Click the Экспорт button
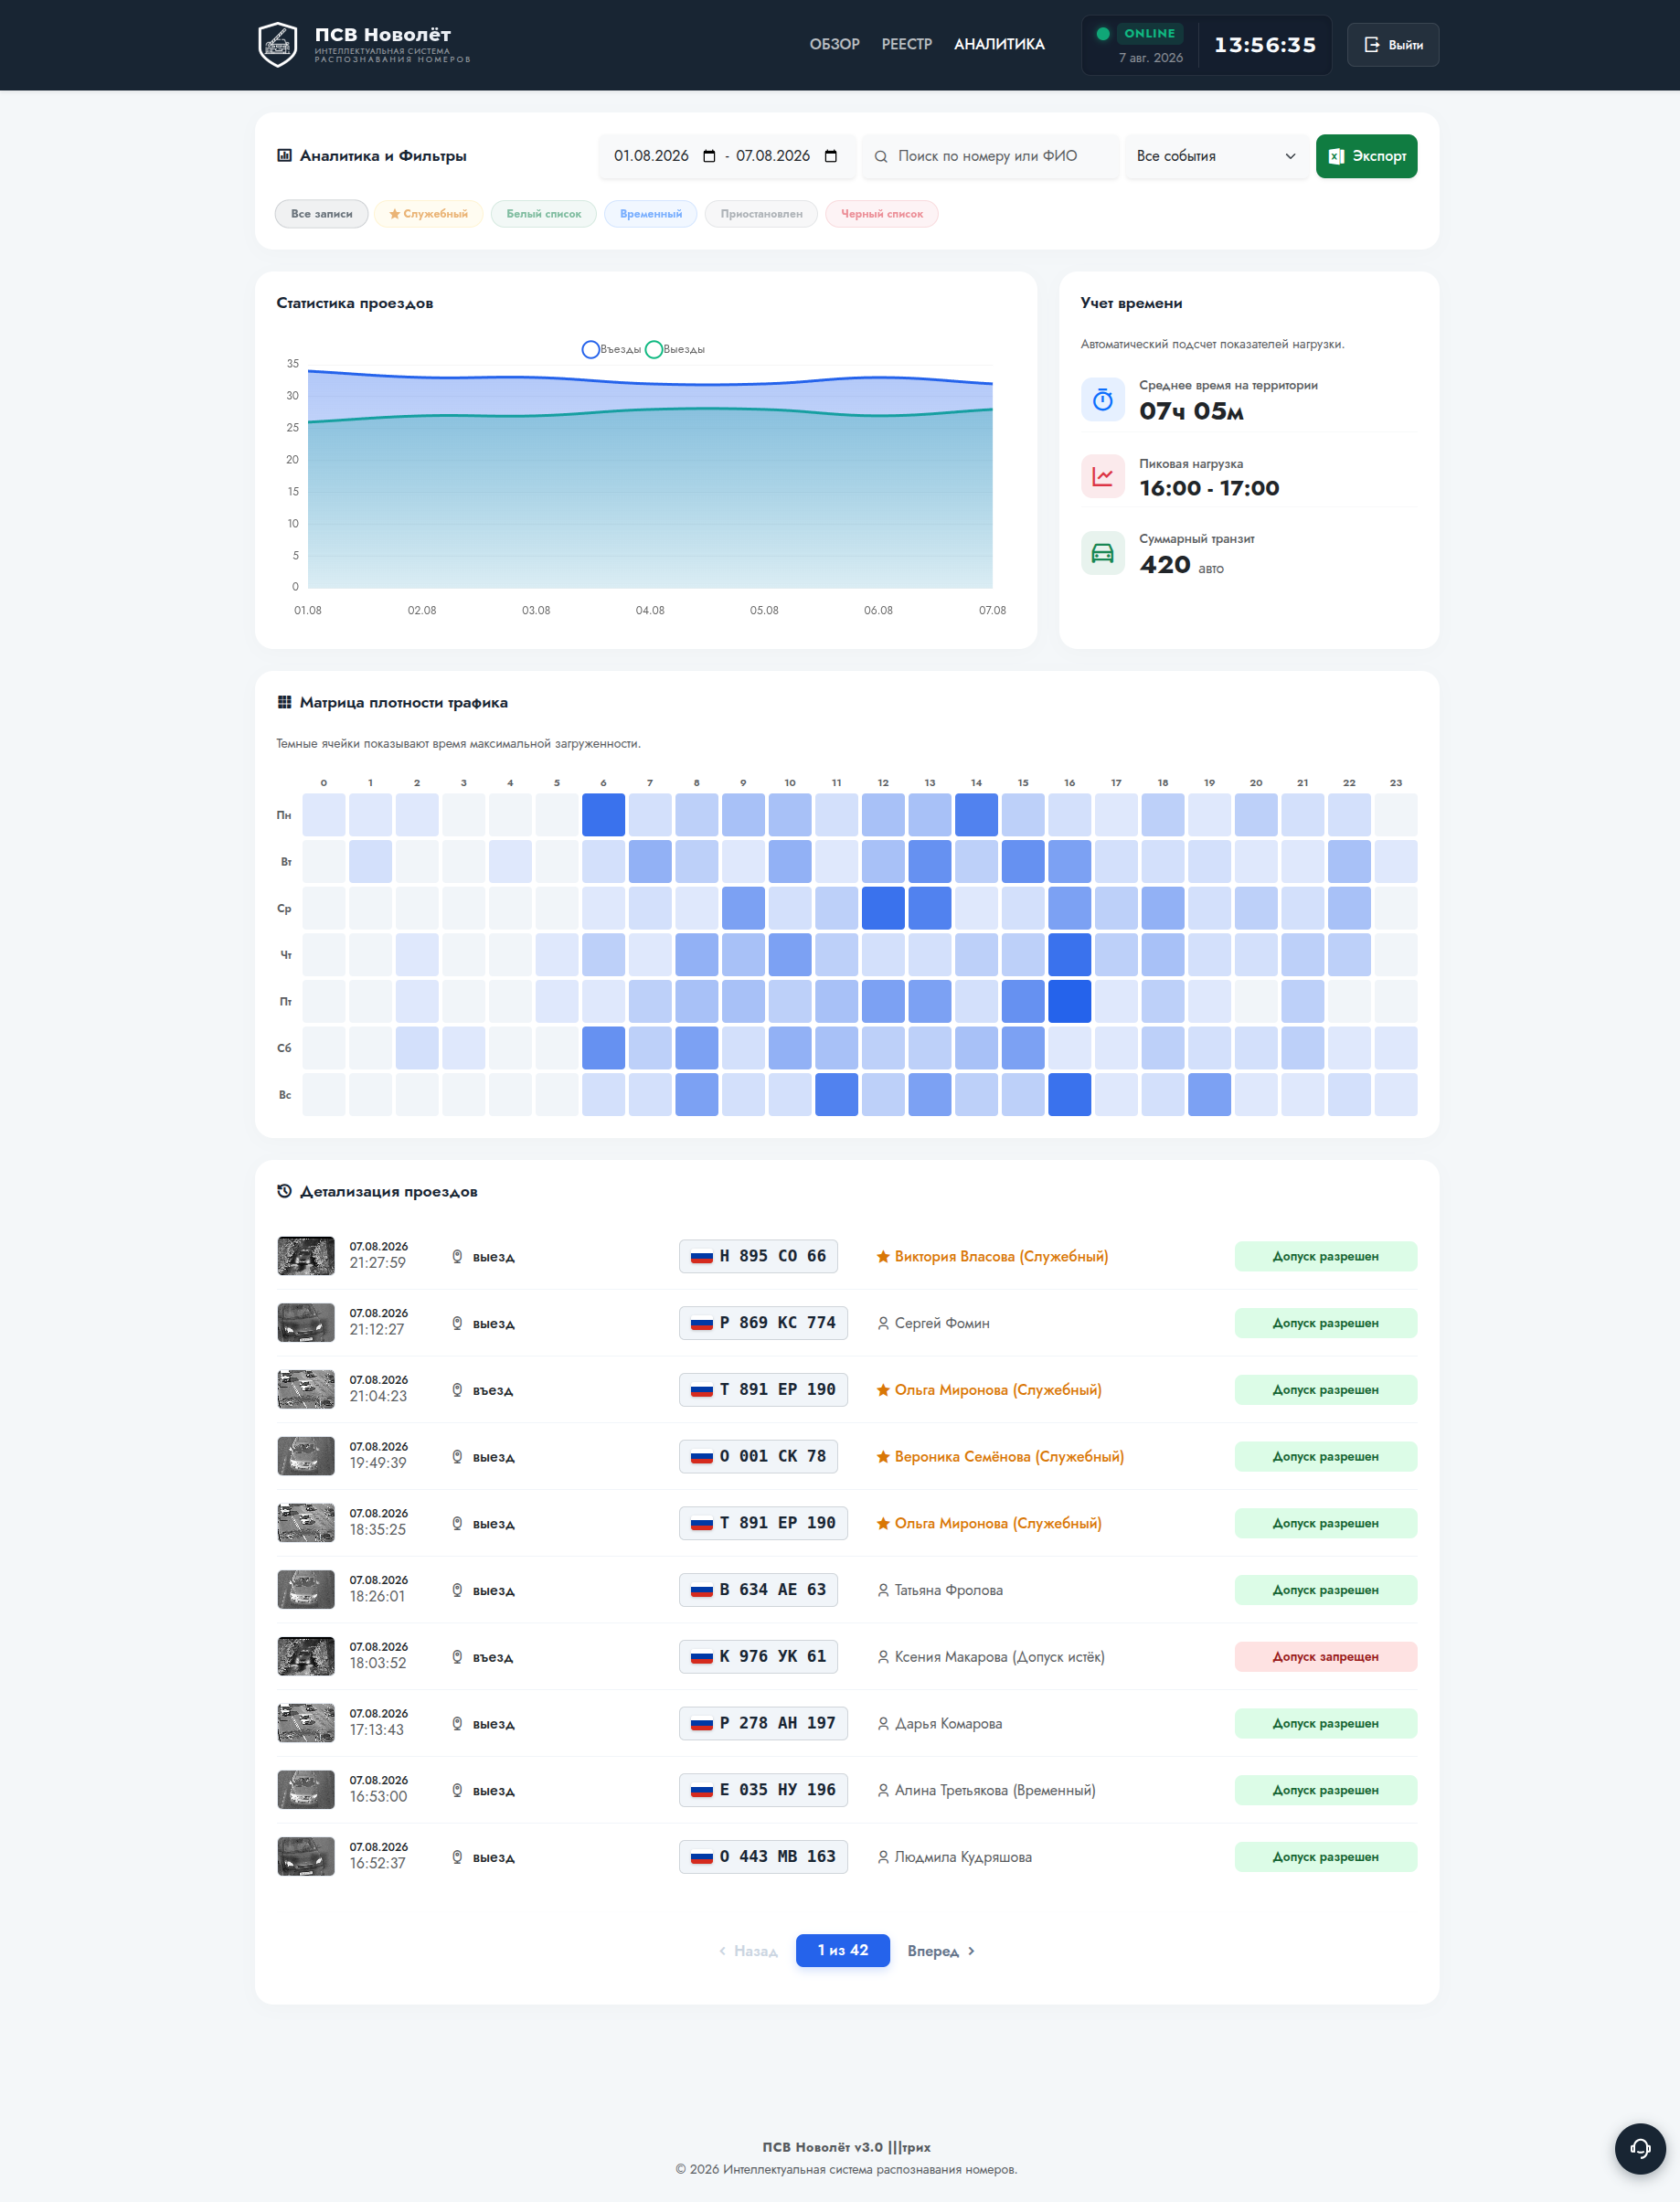The image size is (1680, 2202). coord(1366,156)
